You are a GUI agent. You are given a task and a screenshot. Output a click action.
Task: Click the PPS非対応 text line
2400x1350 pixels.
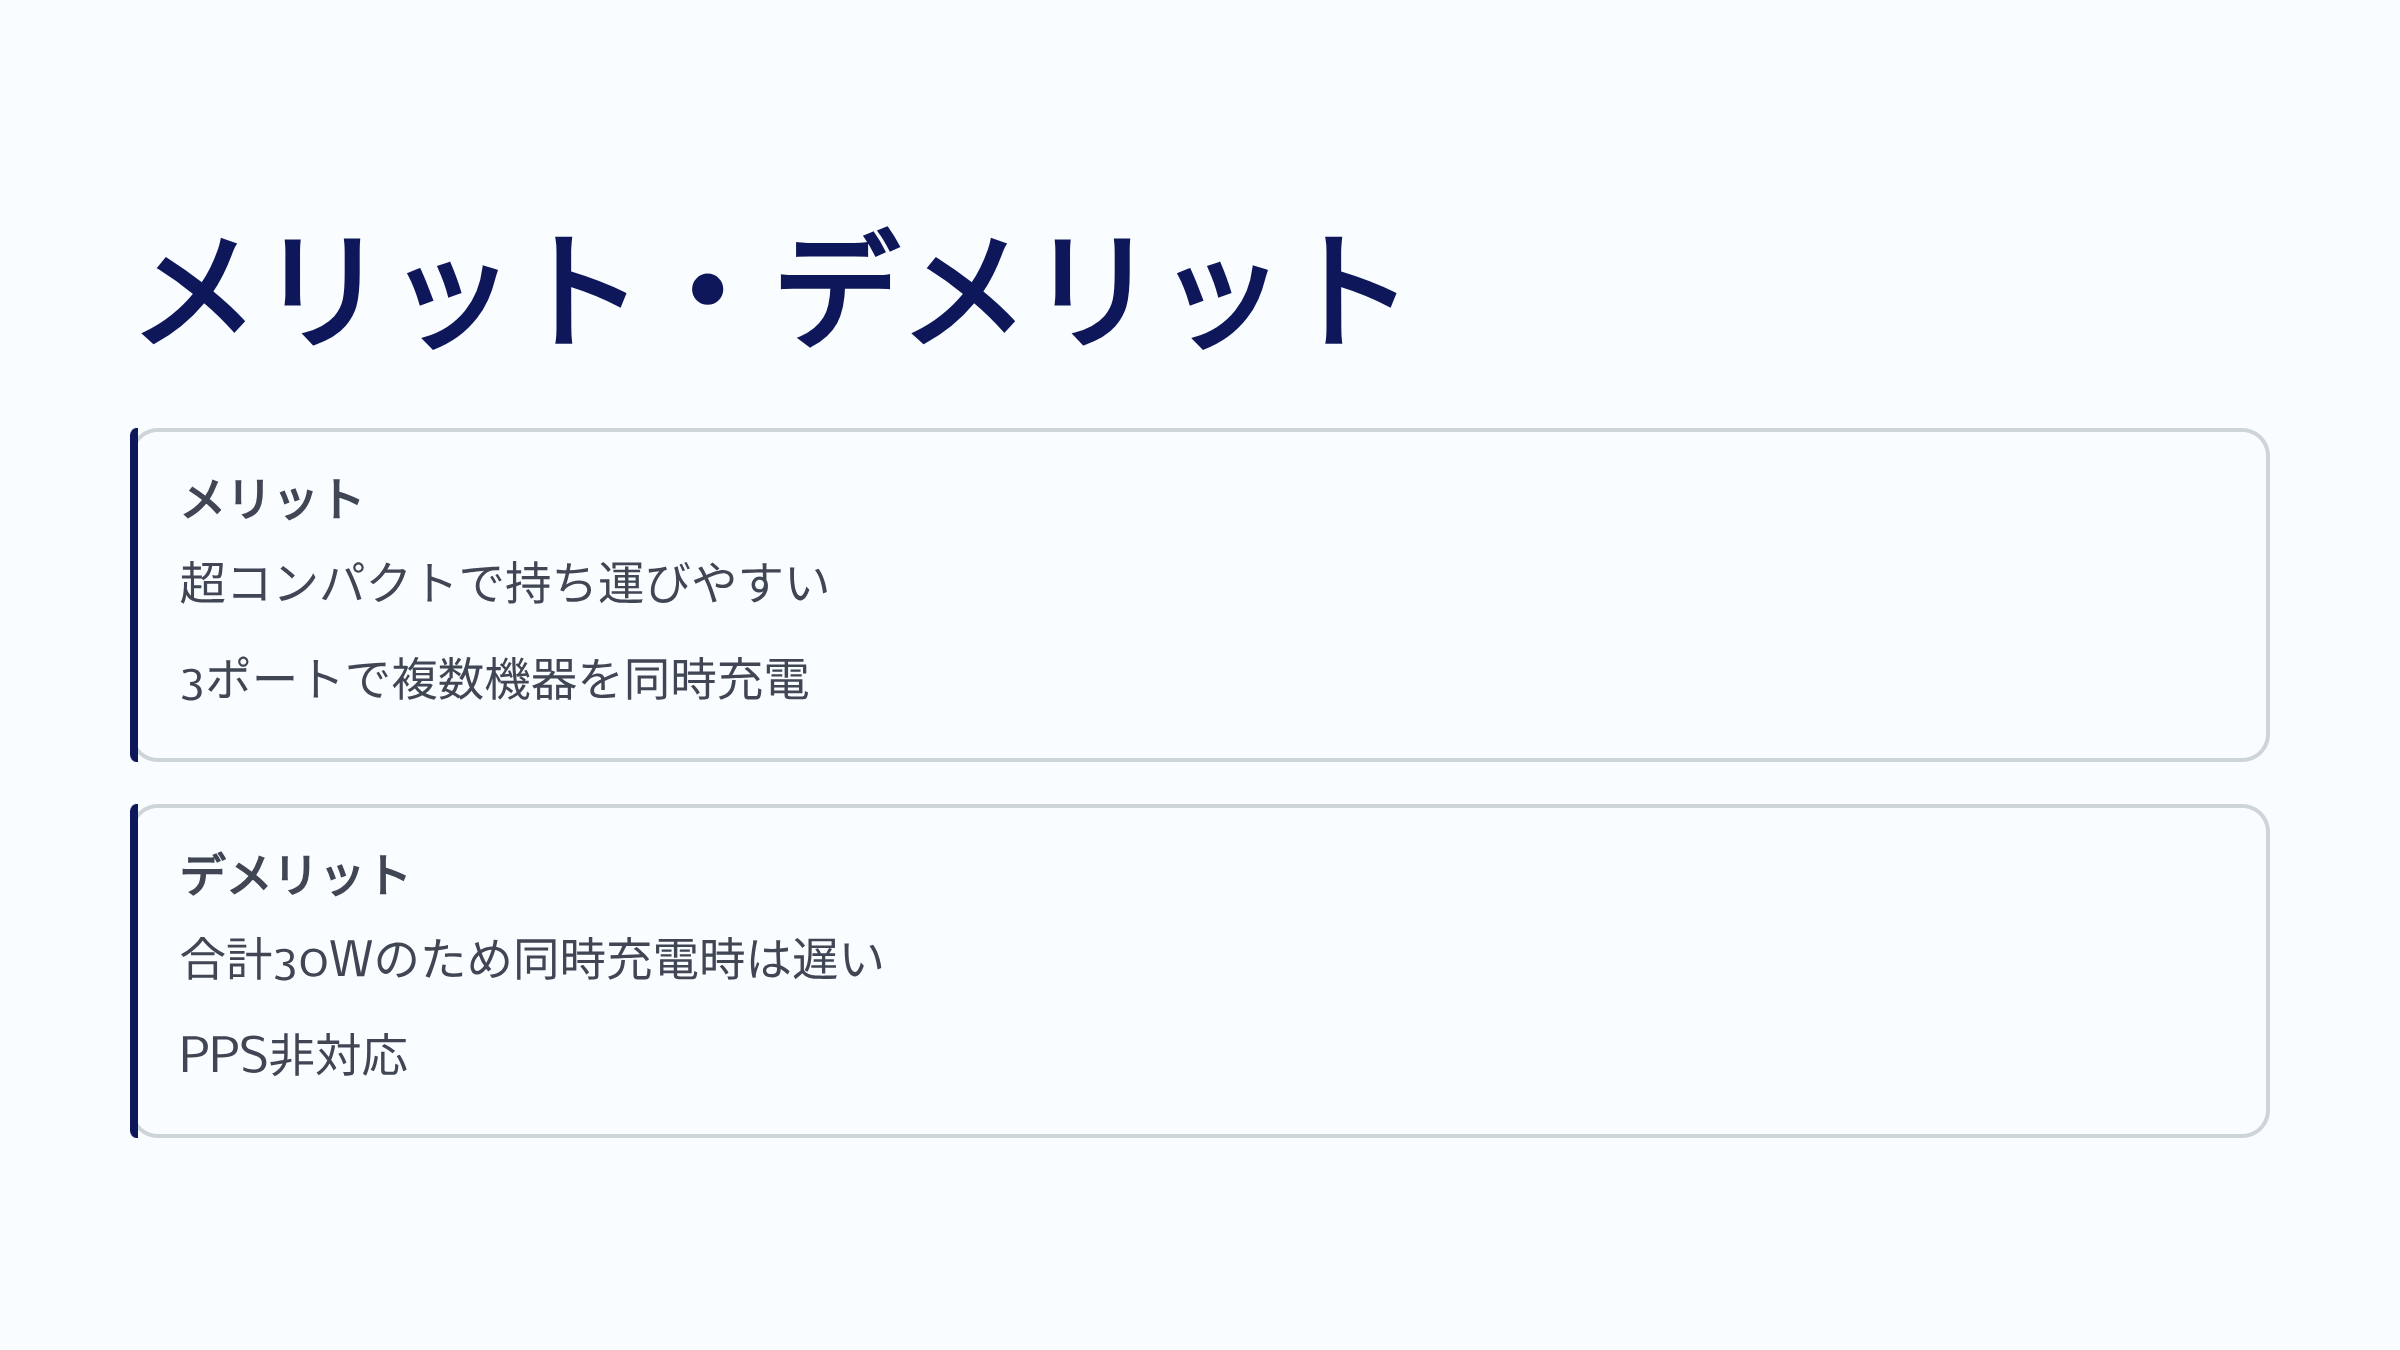click(294, 1055)
